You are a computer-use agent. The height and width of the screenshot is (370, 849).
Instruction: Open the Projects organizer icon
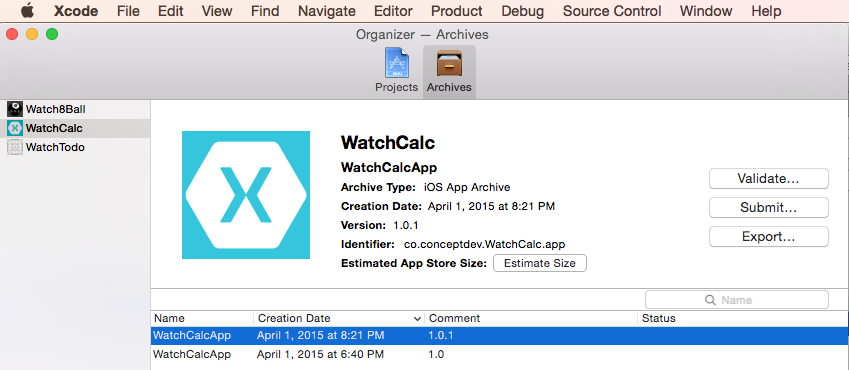(396, 64)
